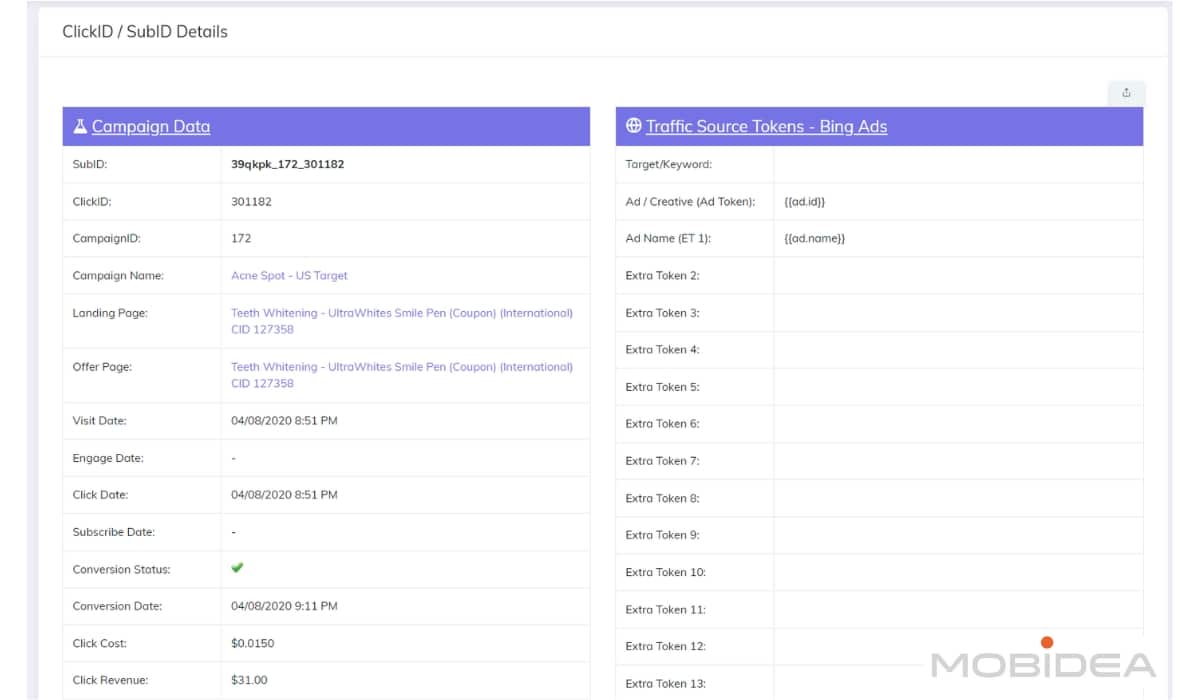Click the CampaignID: label
This screenshot has width=1200, height=700.
coord(106,238)
